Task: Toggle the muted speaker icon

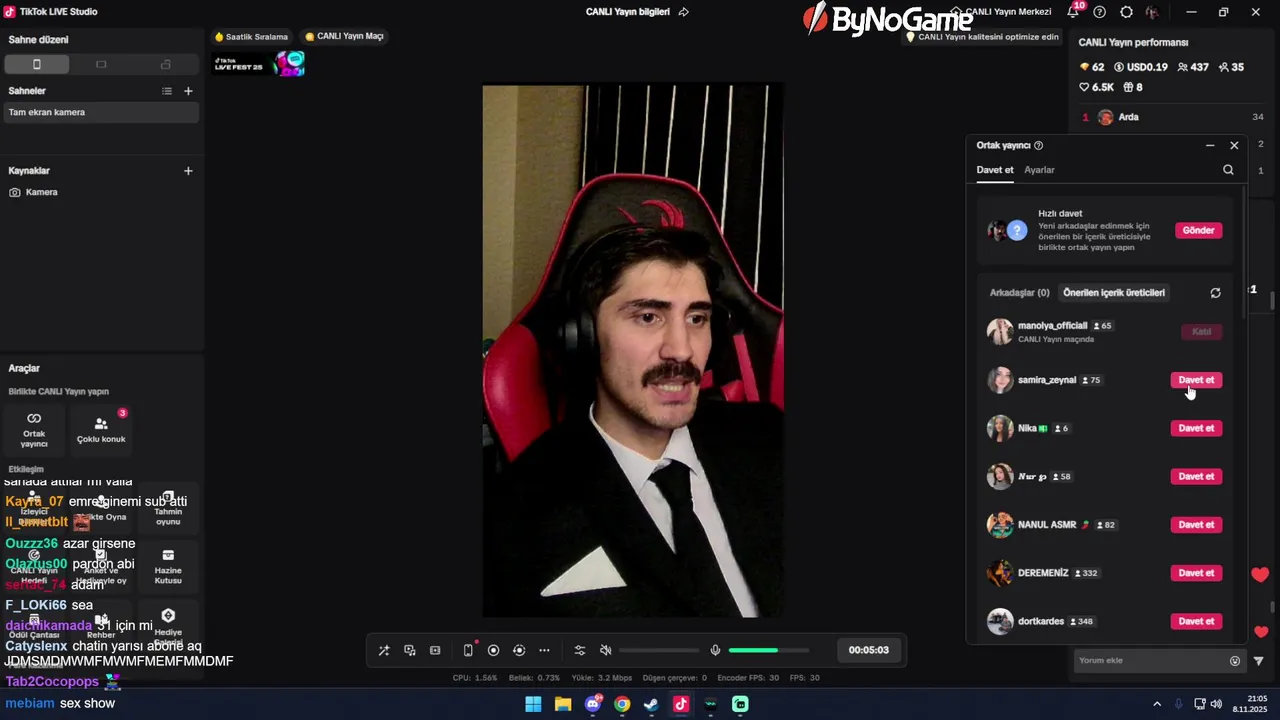Action: pyautogui.click(x=605, y=650)
